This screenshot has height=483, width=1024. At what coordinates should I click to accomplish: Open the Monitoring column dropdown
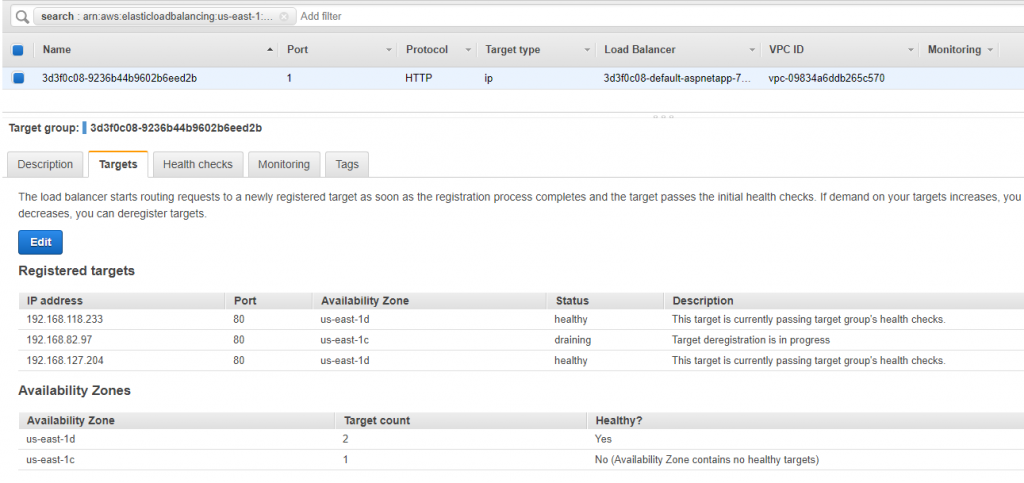point(991,50)
